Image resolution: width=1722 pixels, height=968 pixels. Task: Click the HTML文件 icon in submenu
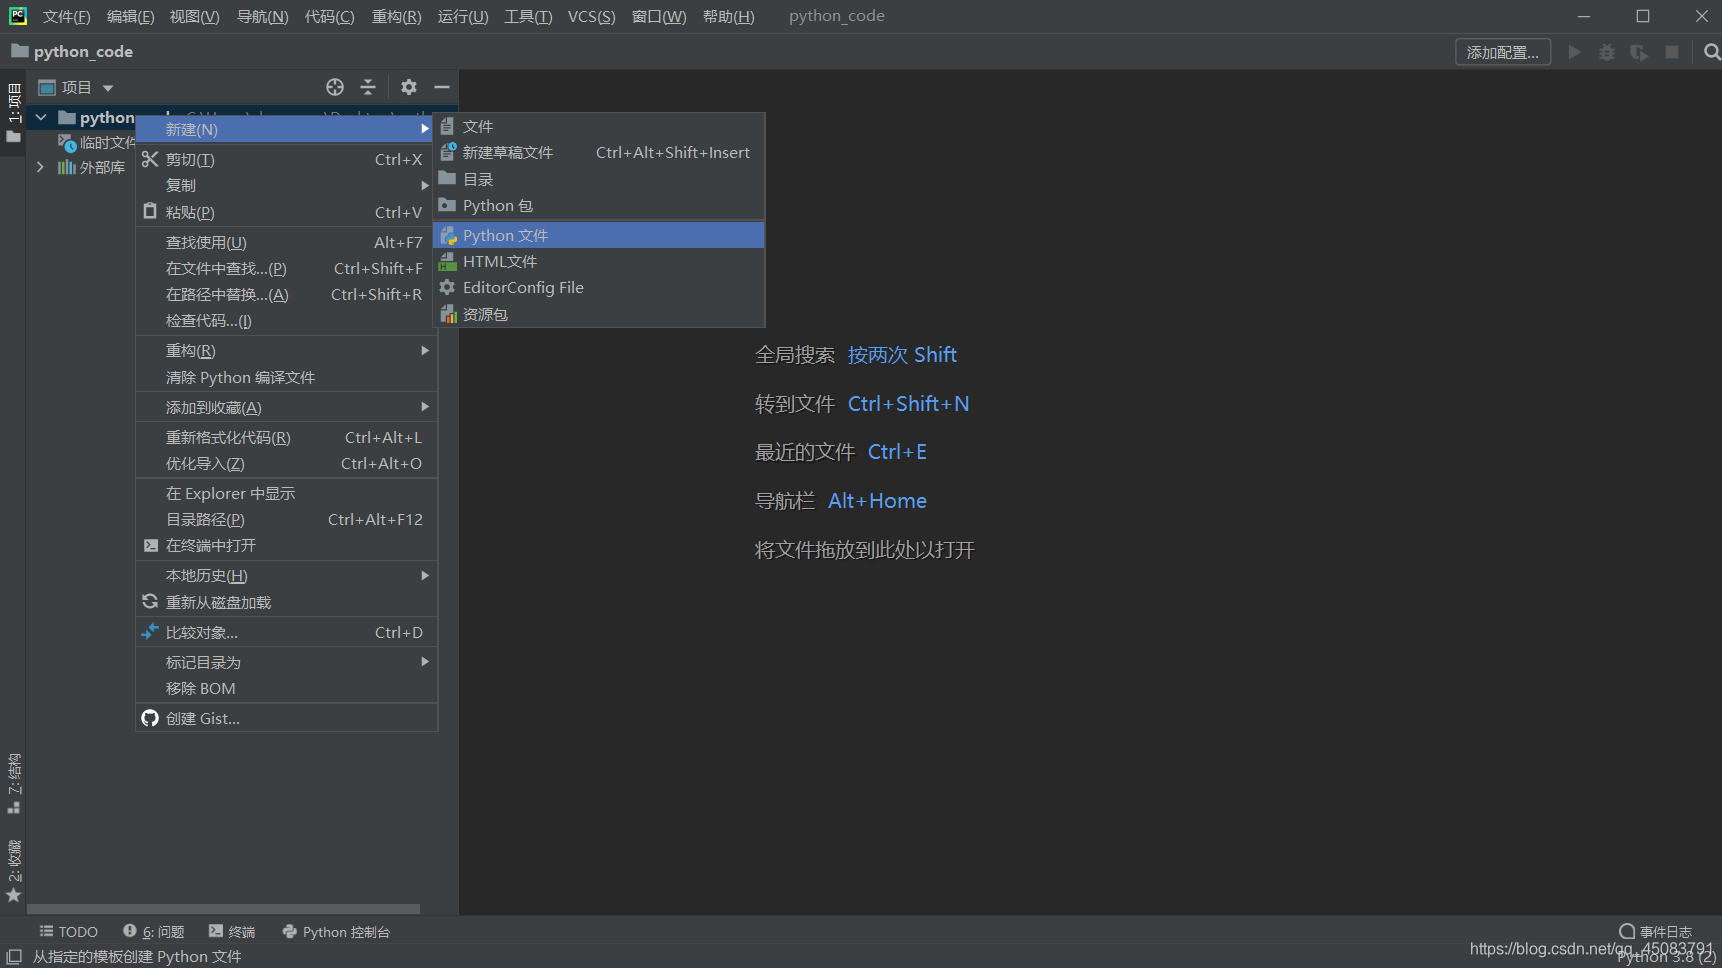[x=448, y=261]
